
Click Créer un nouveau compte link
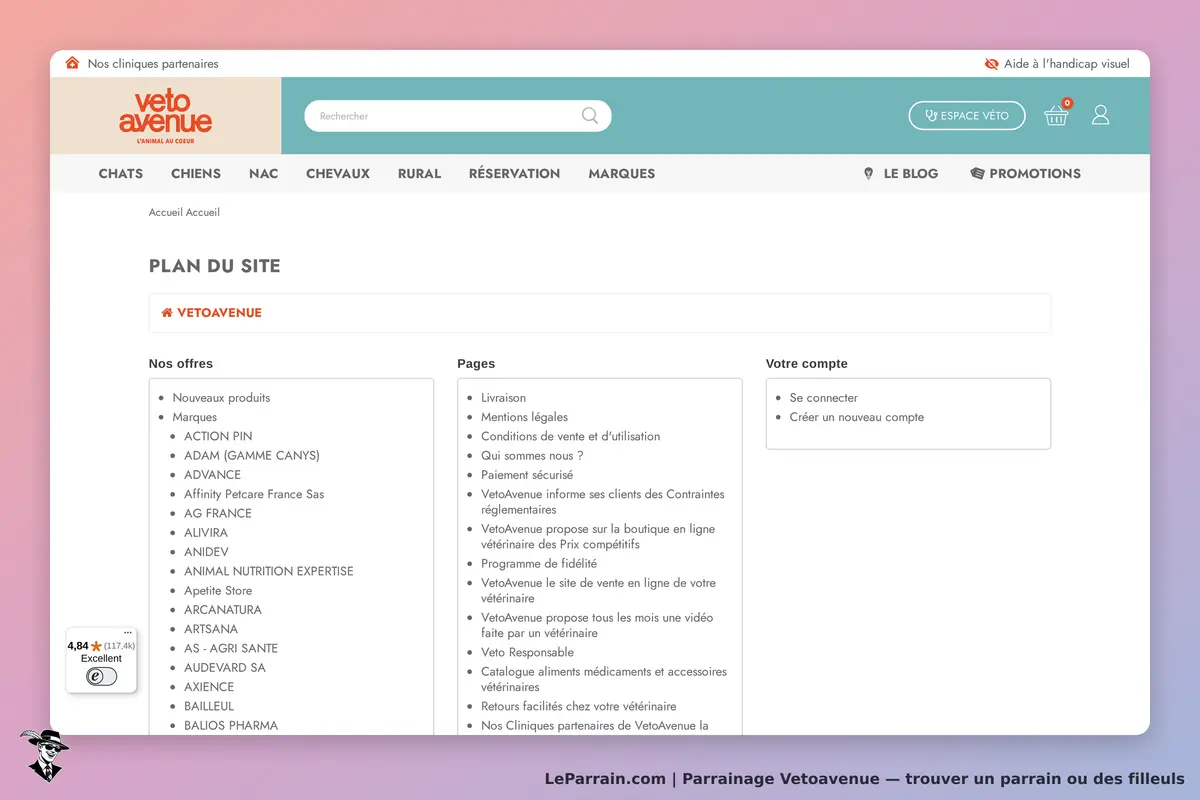coord(857,417)
